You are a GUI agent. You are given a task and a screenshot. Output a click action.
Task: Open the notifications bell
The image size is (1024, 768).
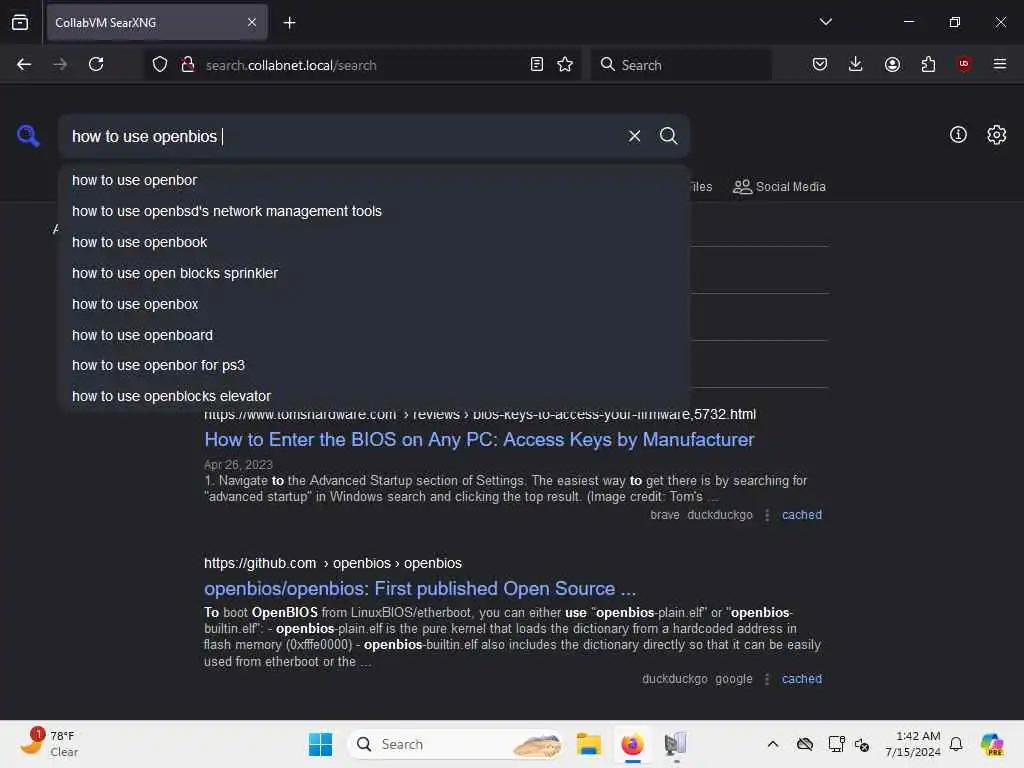955,744
